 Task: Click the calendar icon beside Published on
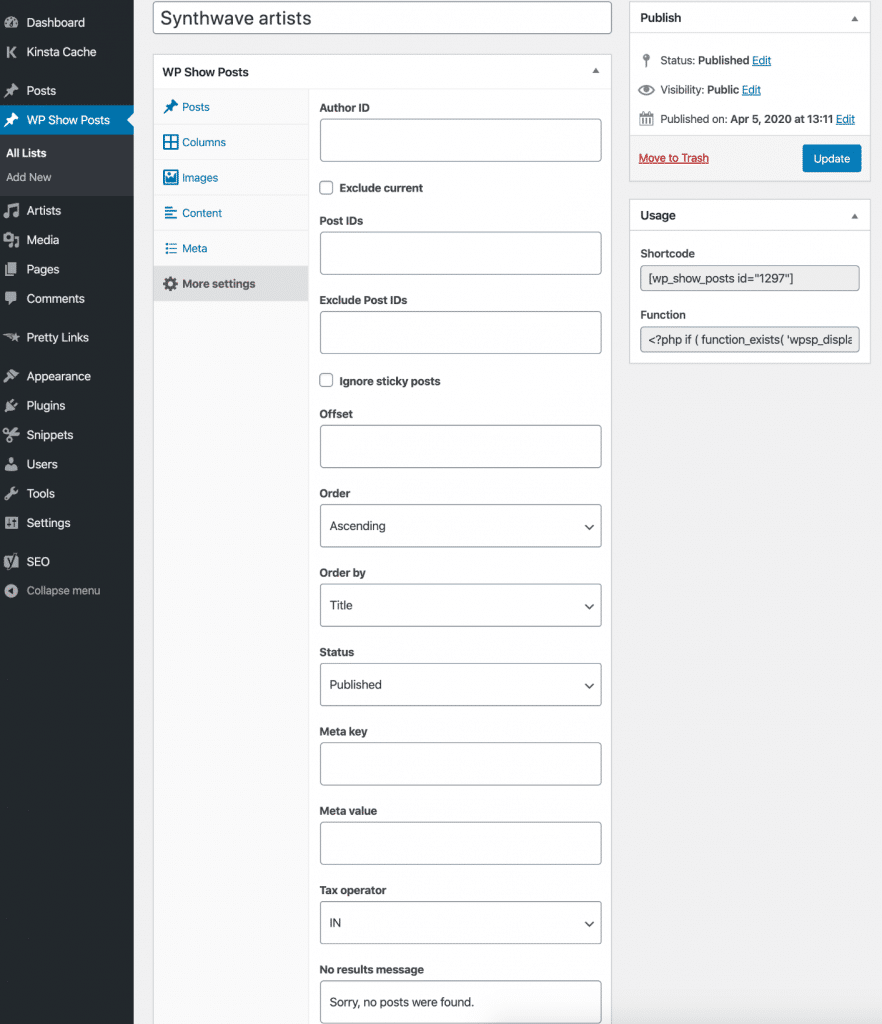[646, 118]
